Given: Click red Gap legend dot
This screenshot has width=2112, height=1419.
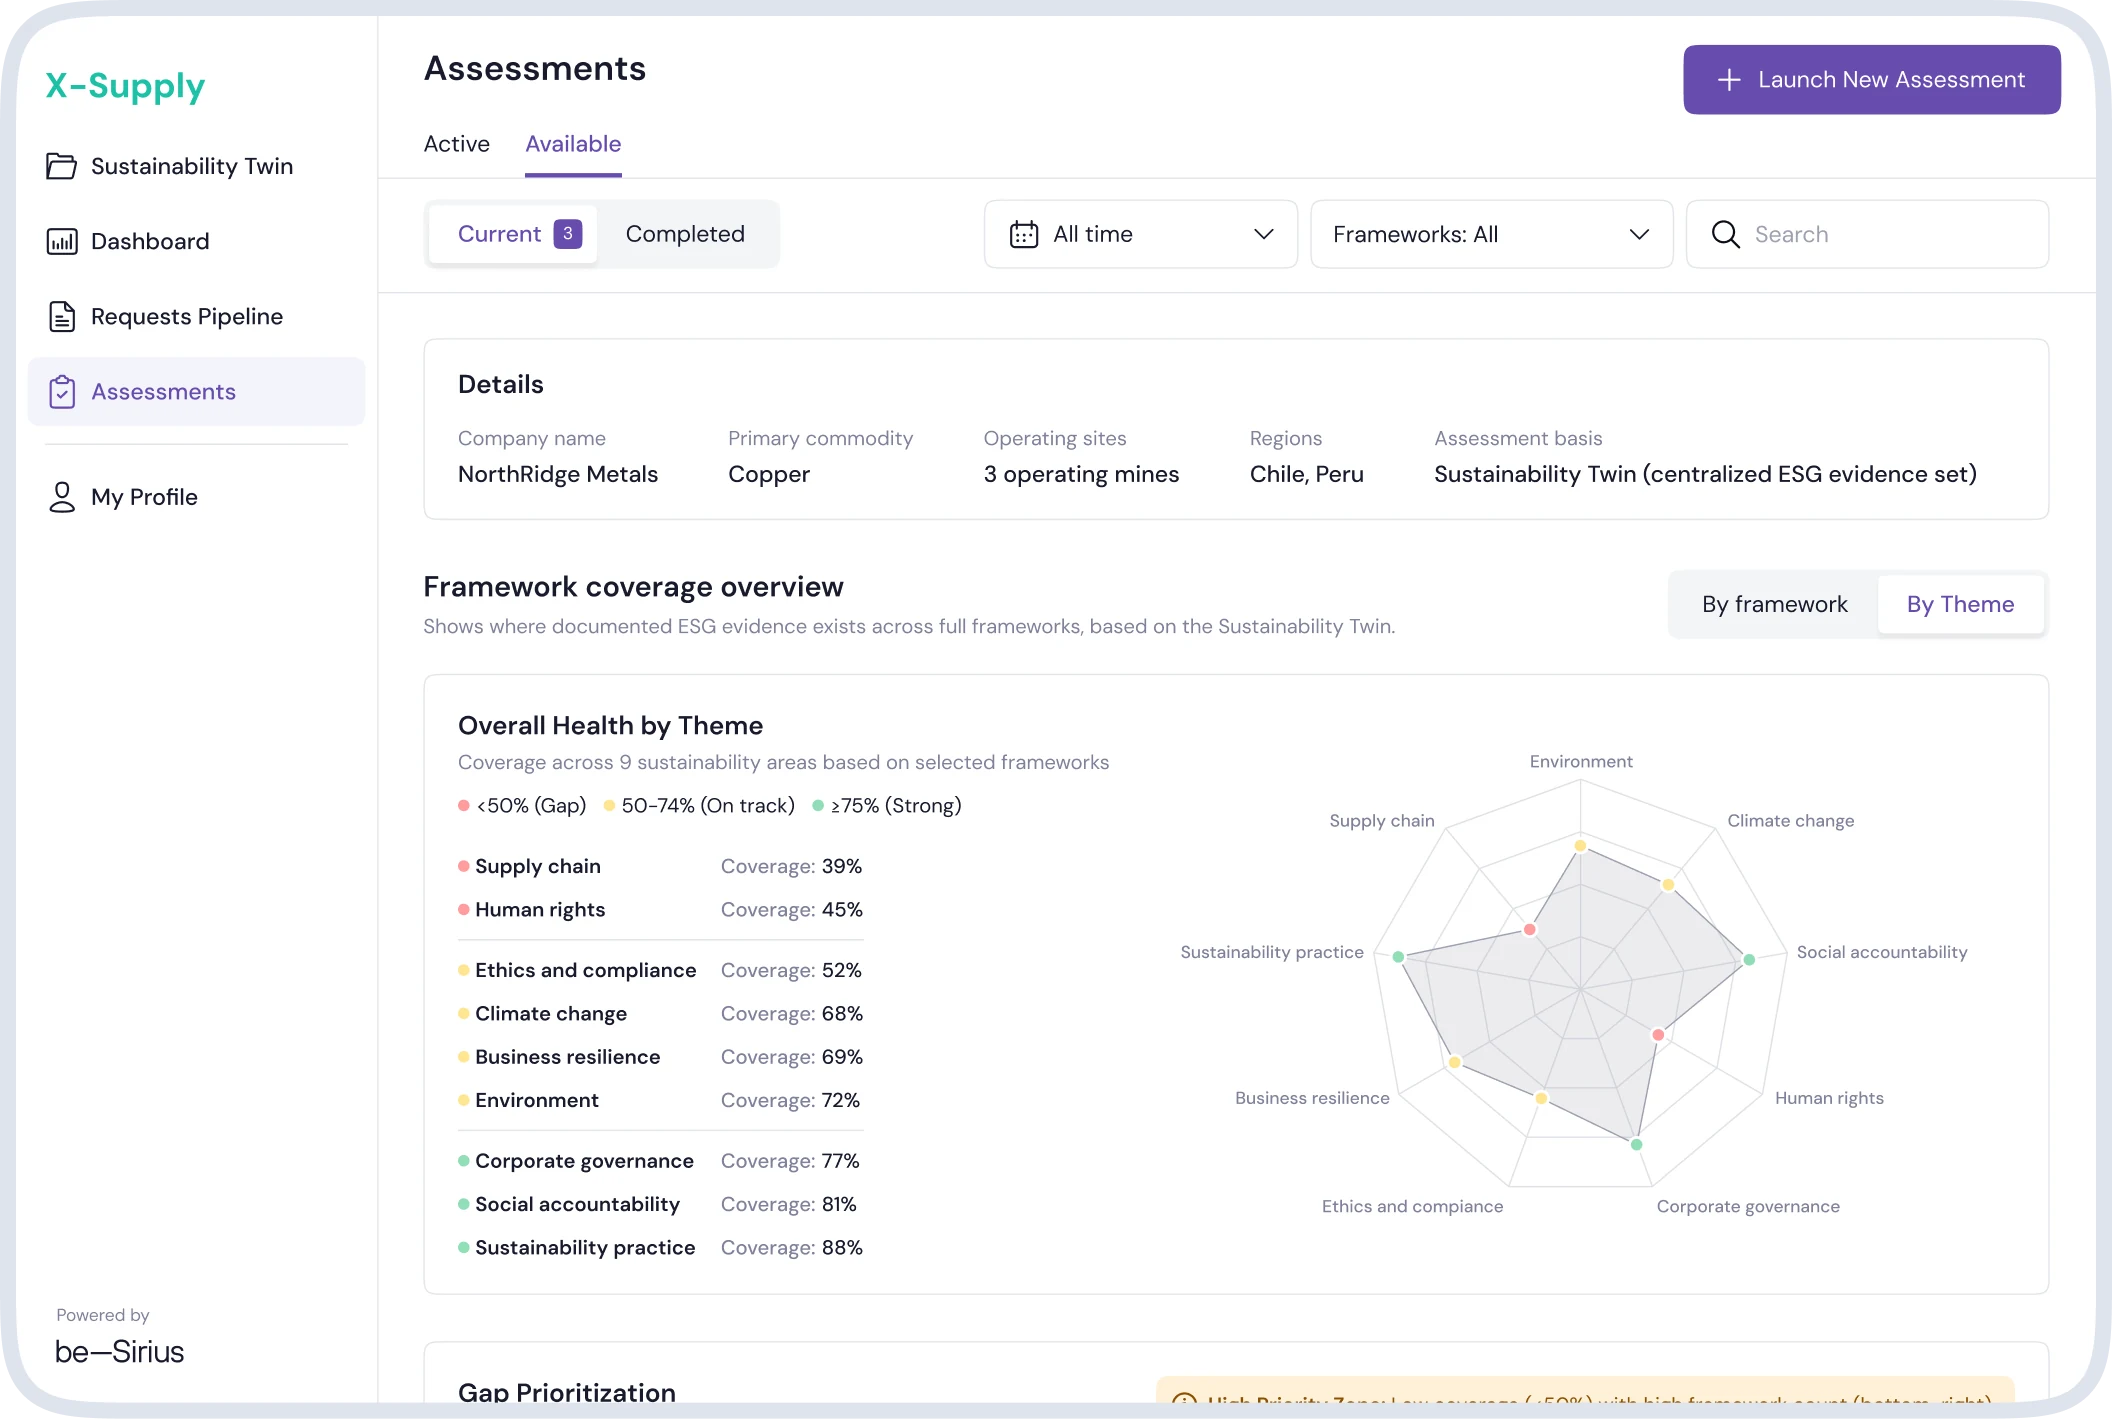Looking at the screenshot, I should [x=464, y=806].
